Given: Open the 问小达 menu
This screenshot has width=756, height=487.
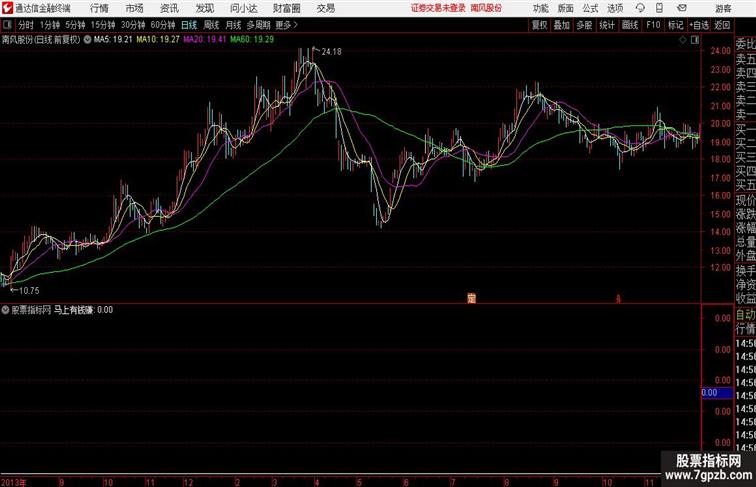Looking at the screenshot, I should pyautogui.click(x=243, y=8).
